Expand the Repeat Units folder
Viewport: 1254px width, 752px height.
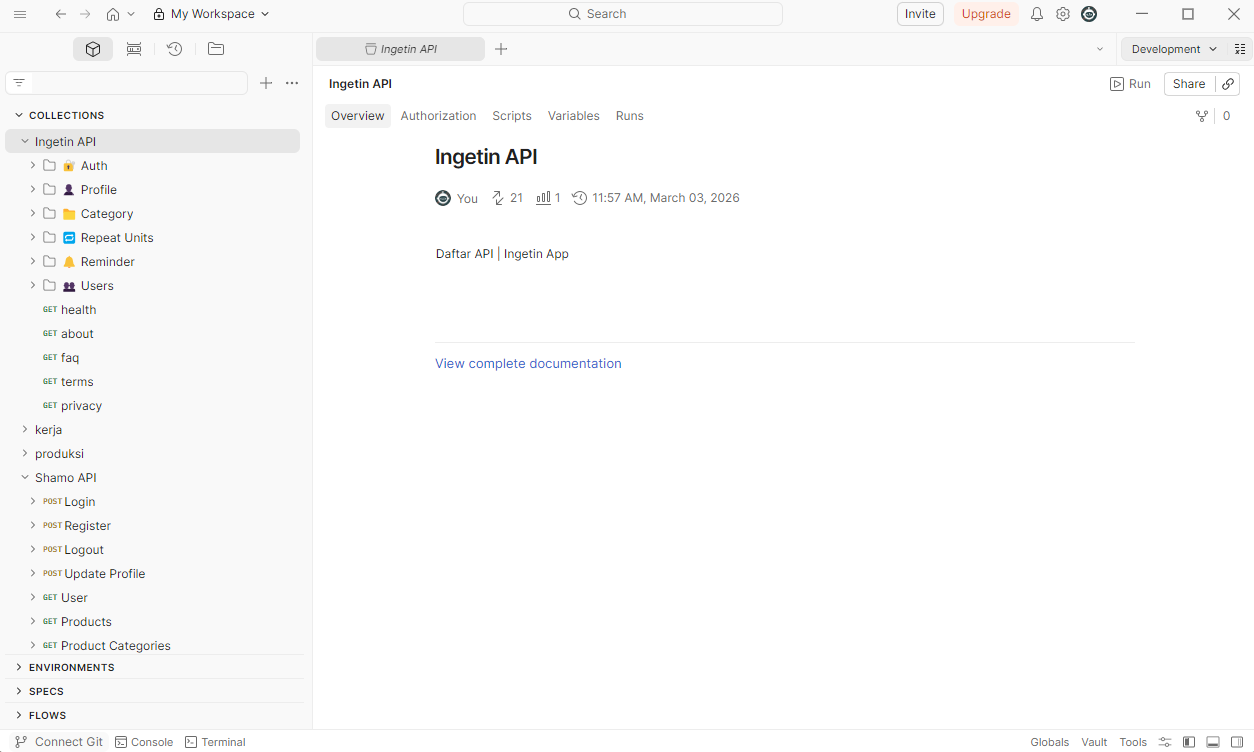point(32,237)
